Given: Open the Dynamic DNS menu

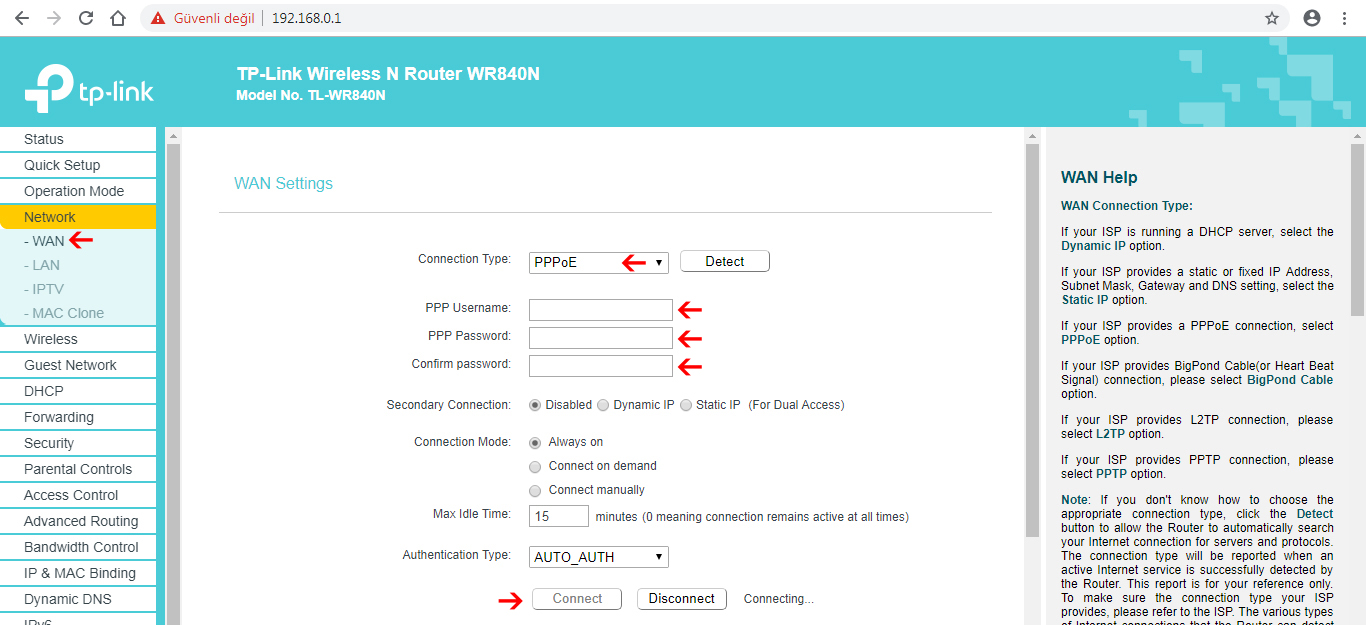Looking at the screenshot, I should pos(78,599).
